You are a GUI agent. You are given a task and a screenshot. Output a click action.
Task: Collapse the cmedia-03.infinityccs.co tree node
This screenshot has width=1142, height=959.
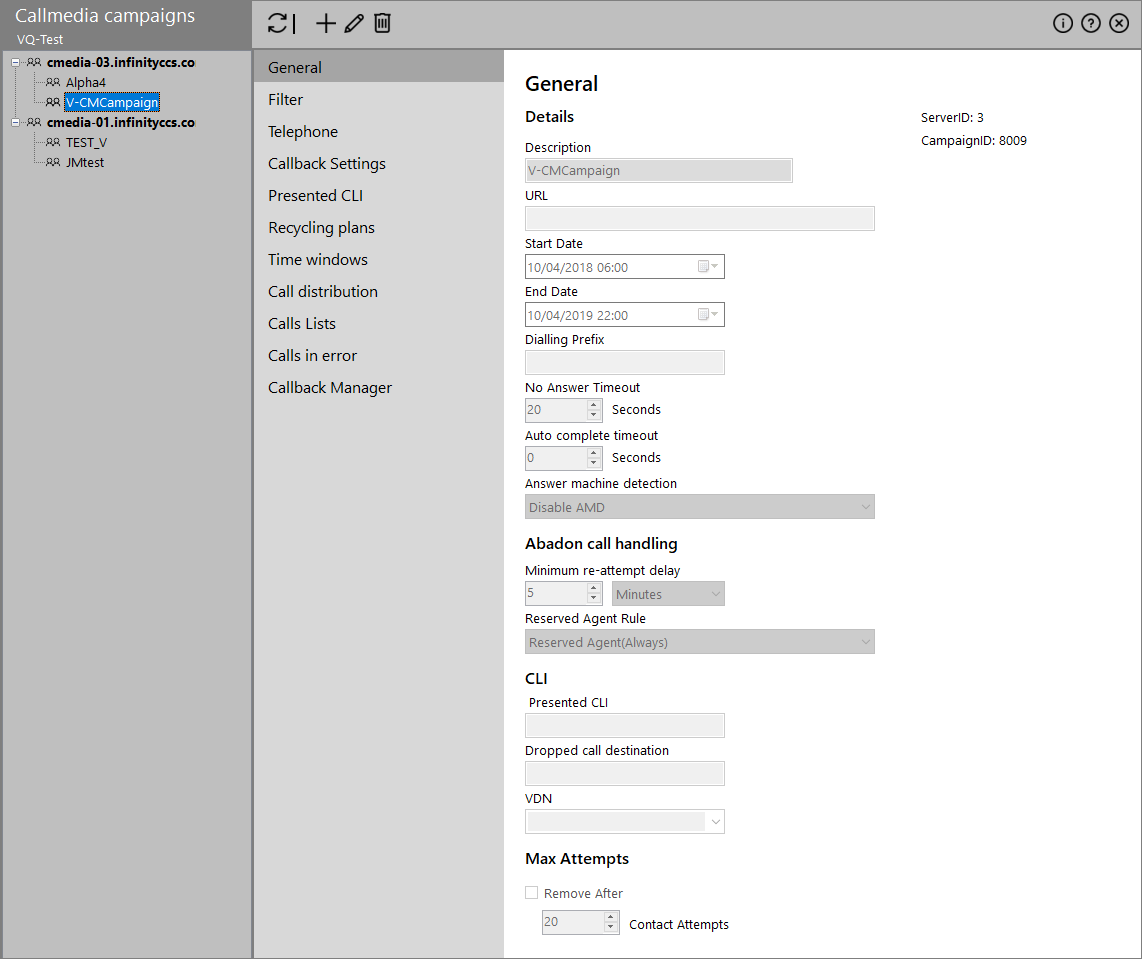16,63
